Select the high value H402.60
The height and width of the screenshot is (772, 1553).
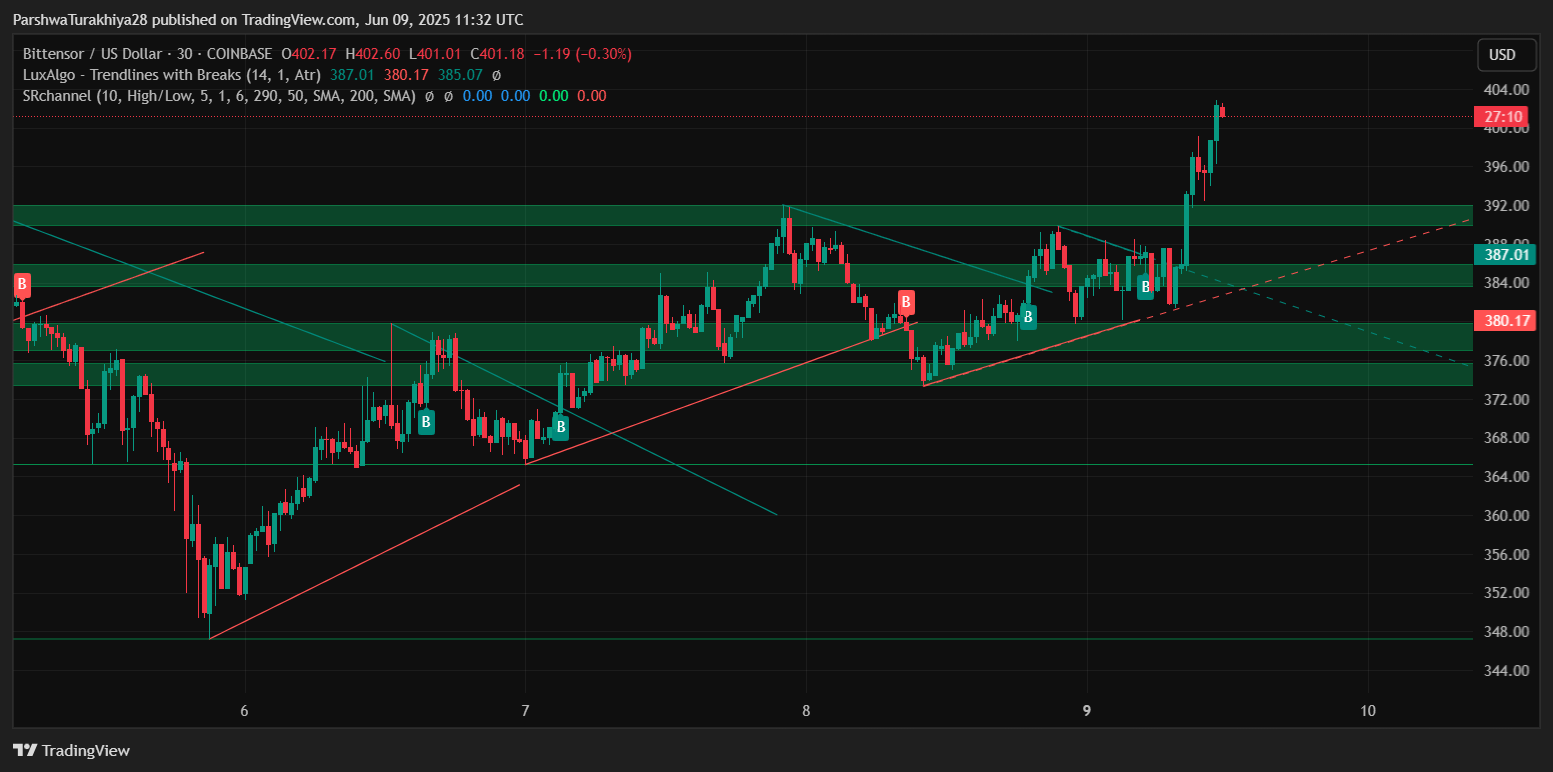[x=373, y=54]
